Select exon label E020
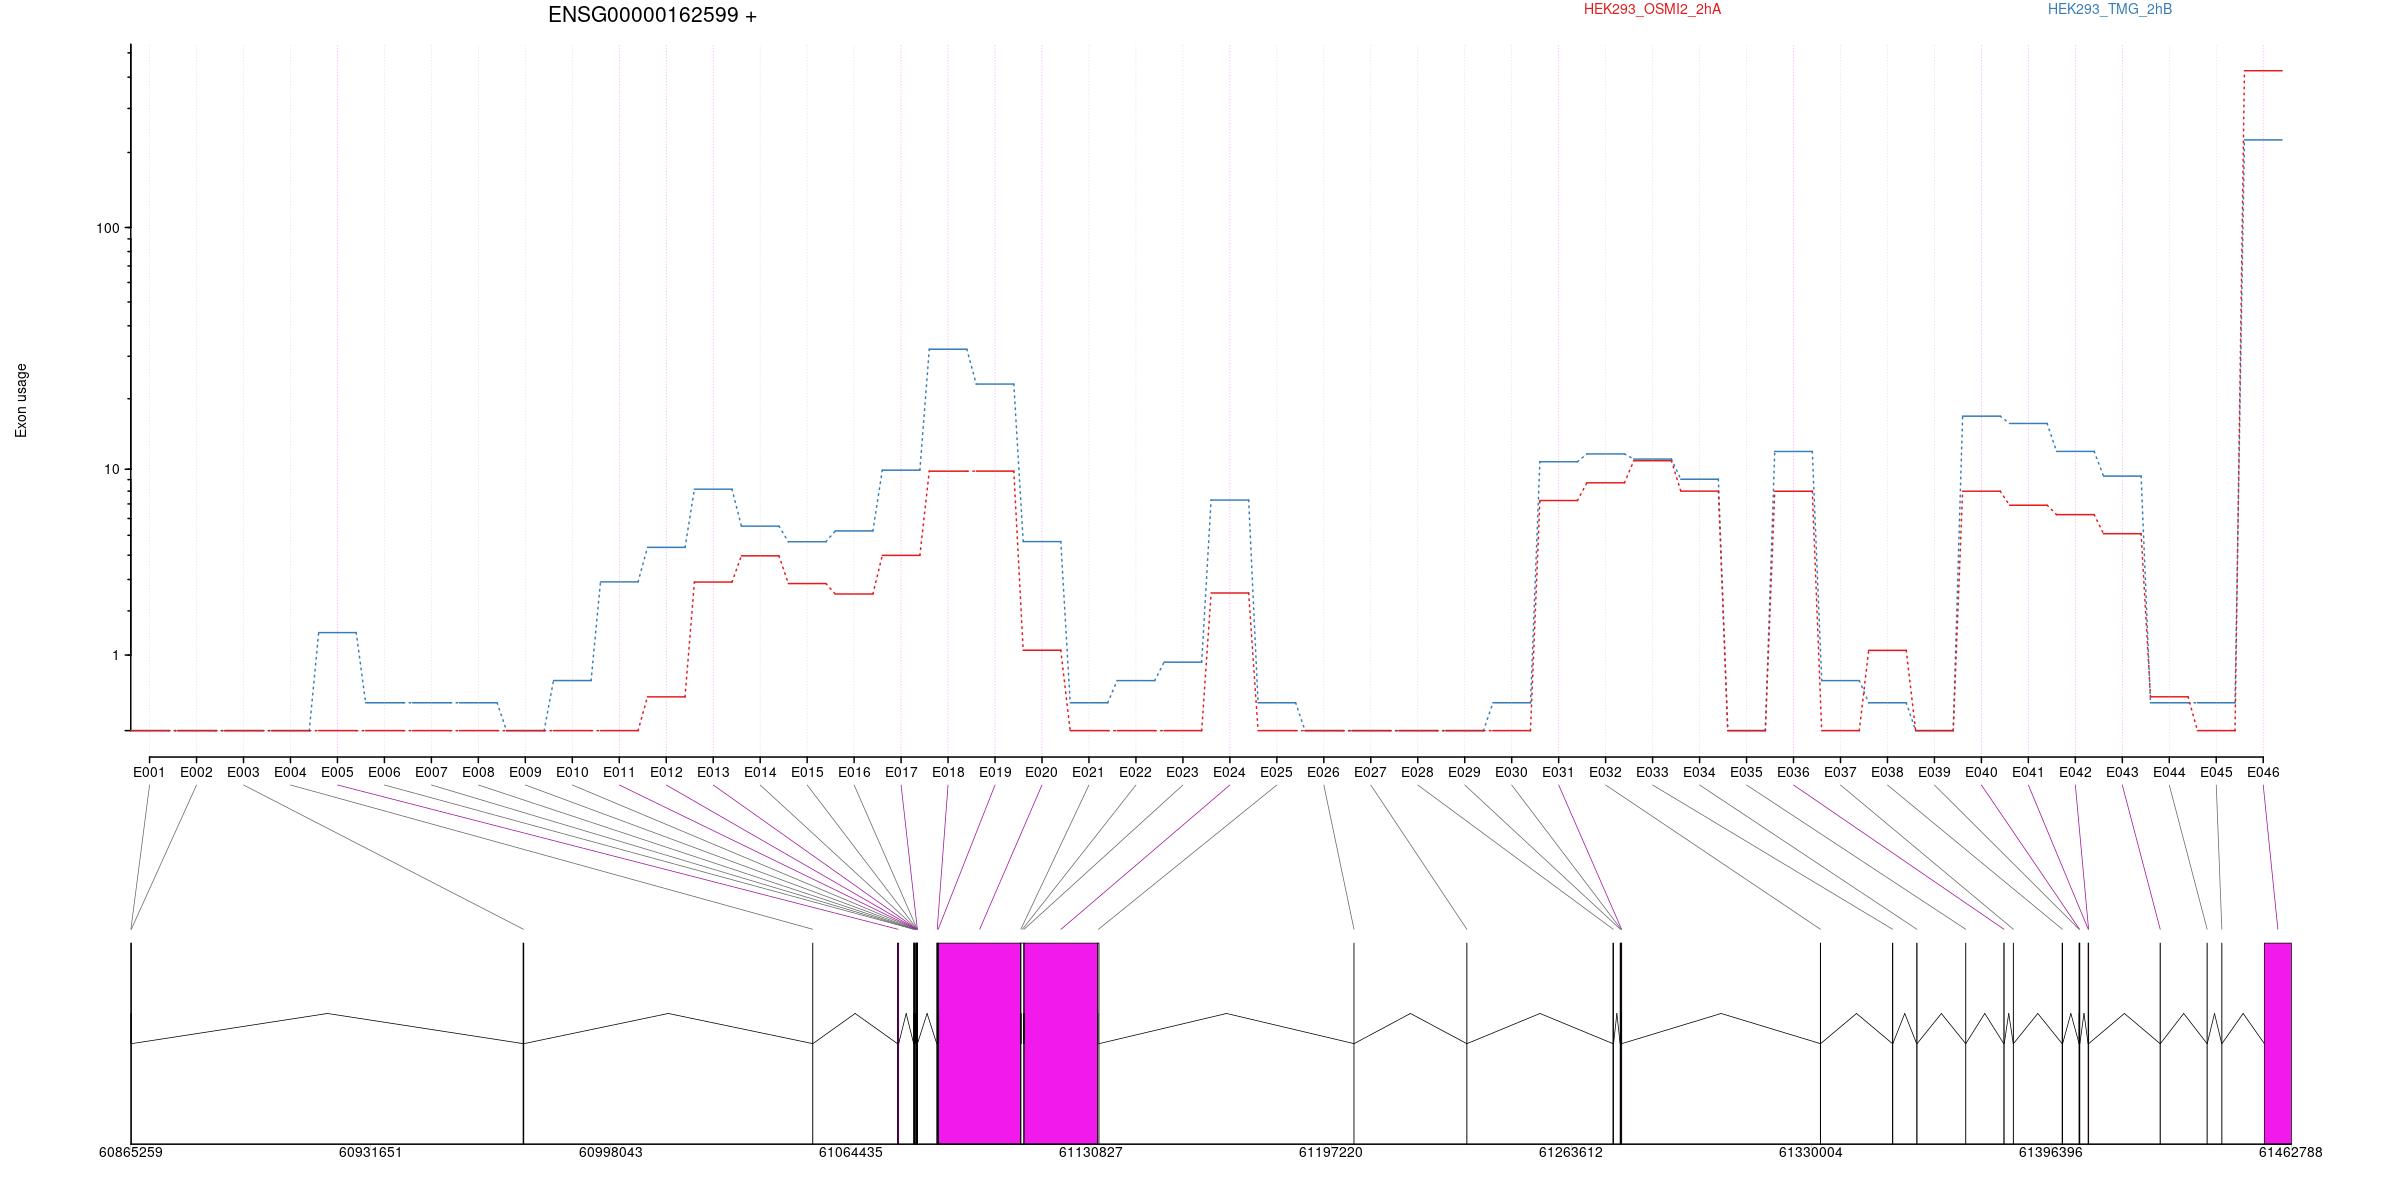Image resolution: width=2400 pixels, height=1200 pixels. coord(1042,772)
